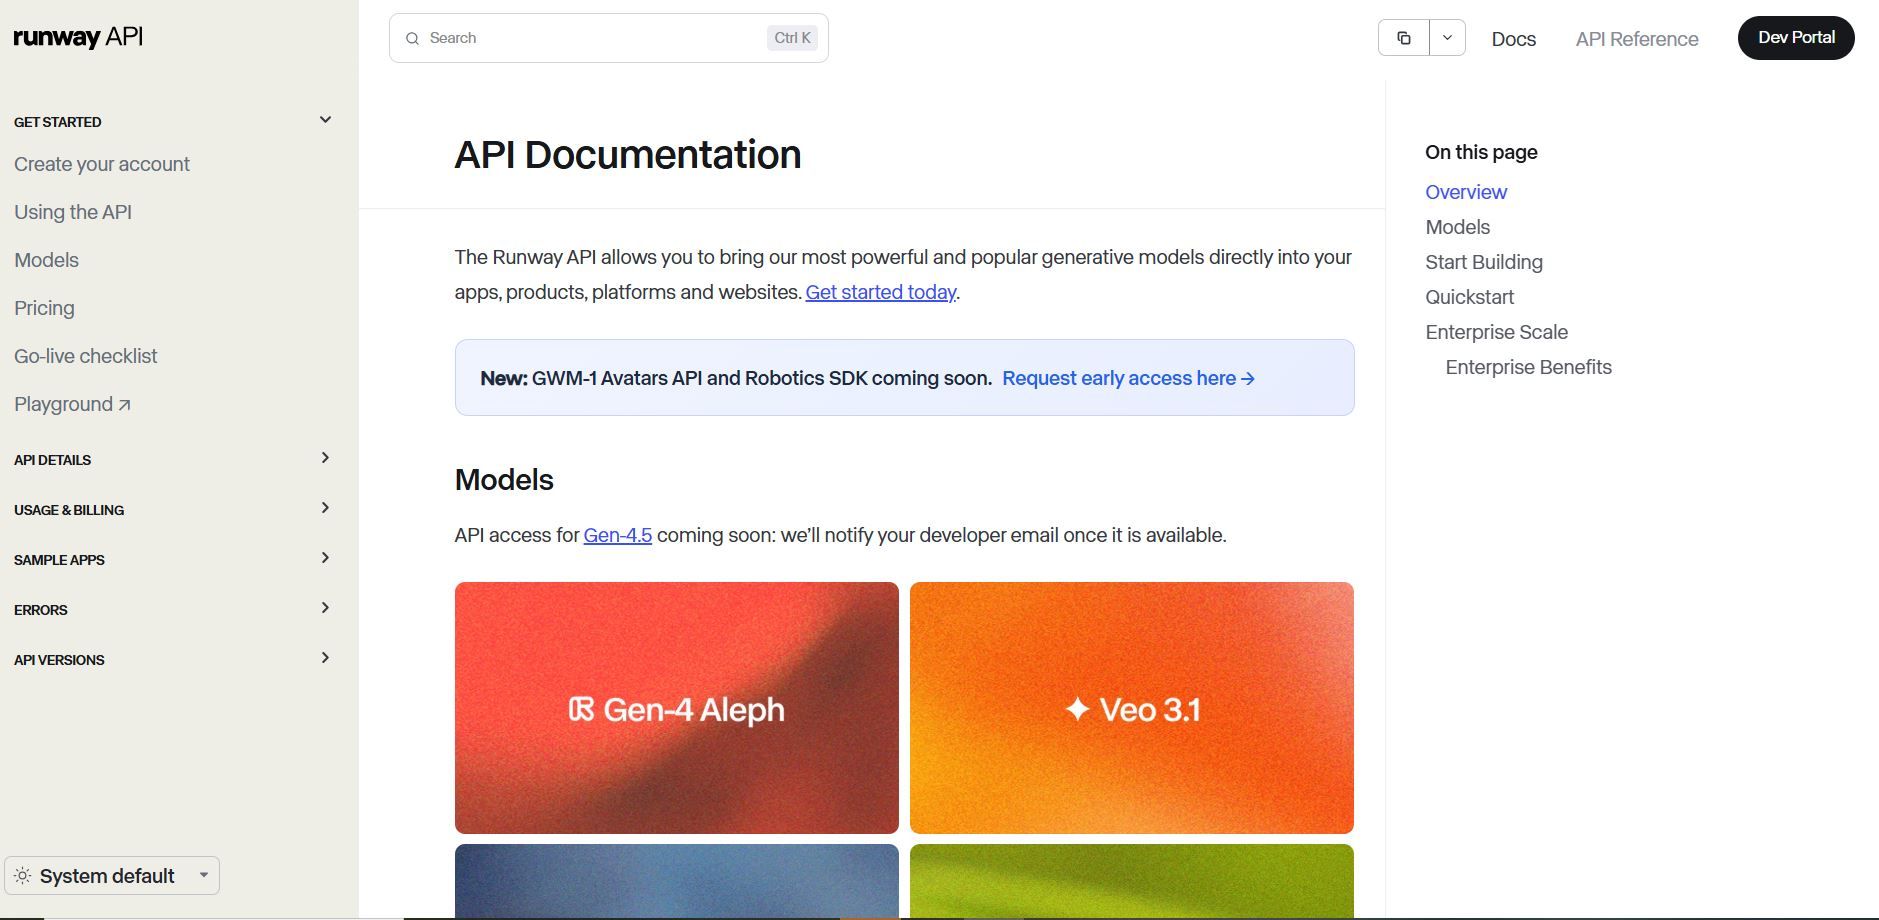Expand the Usage & Billing section
The image size is (1879, 920).
[325, 508]
